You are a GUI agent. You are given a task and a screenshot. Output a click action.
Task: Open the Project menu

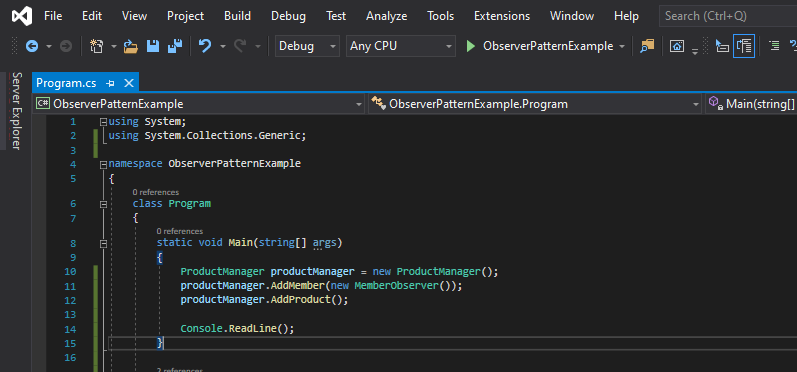coord(186,16)
